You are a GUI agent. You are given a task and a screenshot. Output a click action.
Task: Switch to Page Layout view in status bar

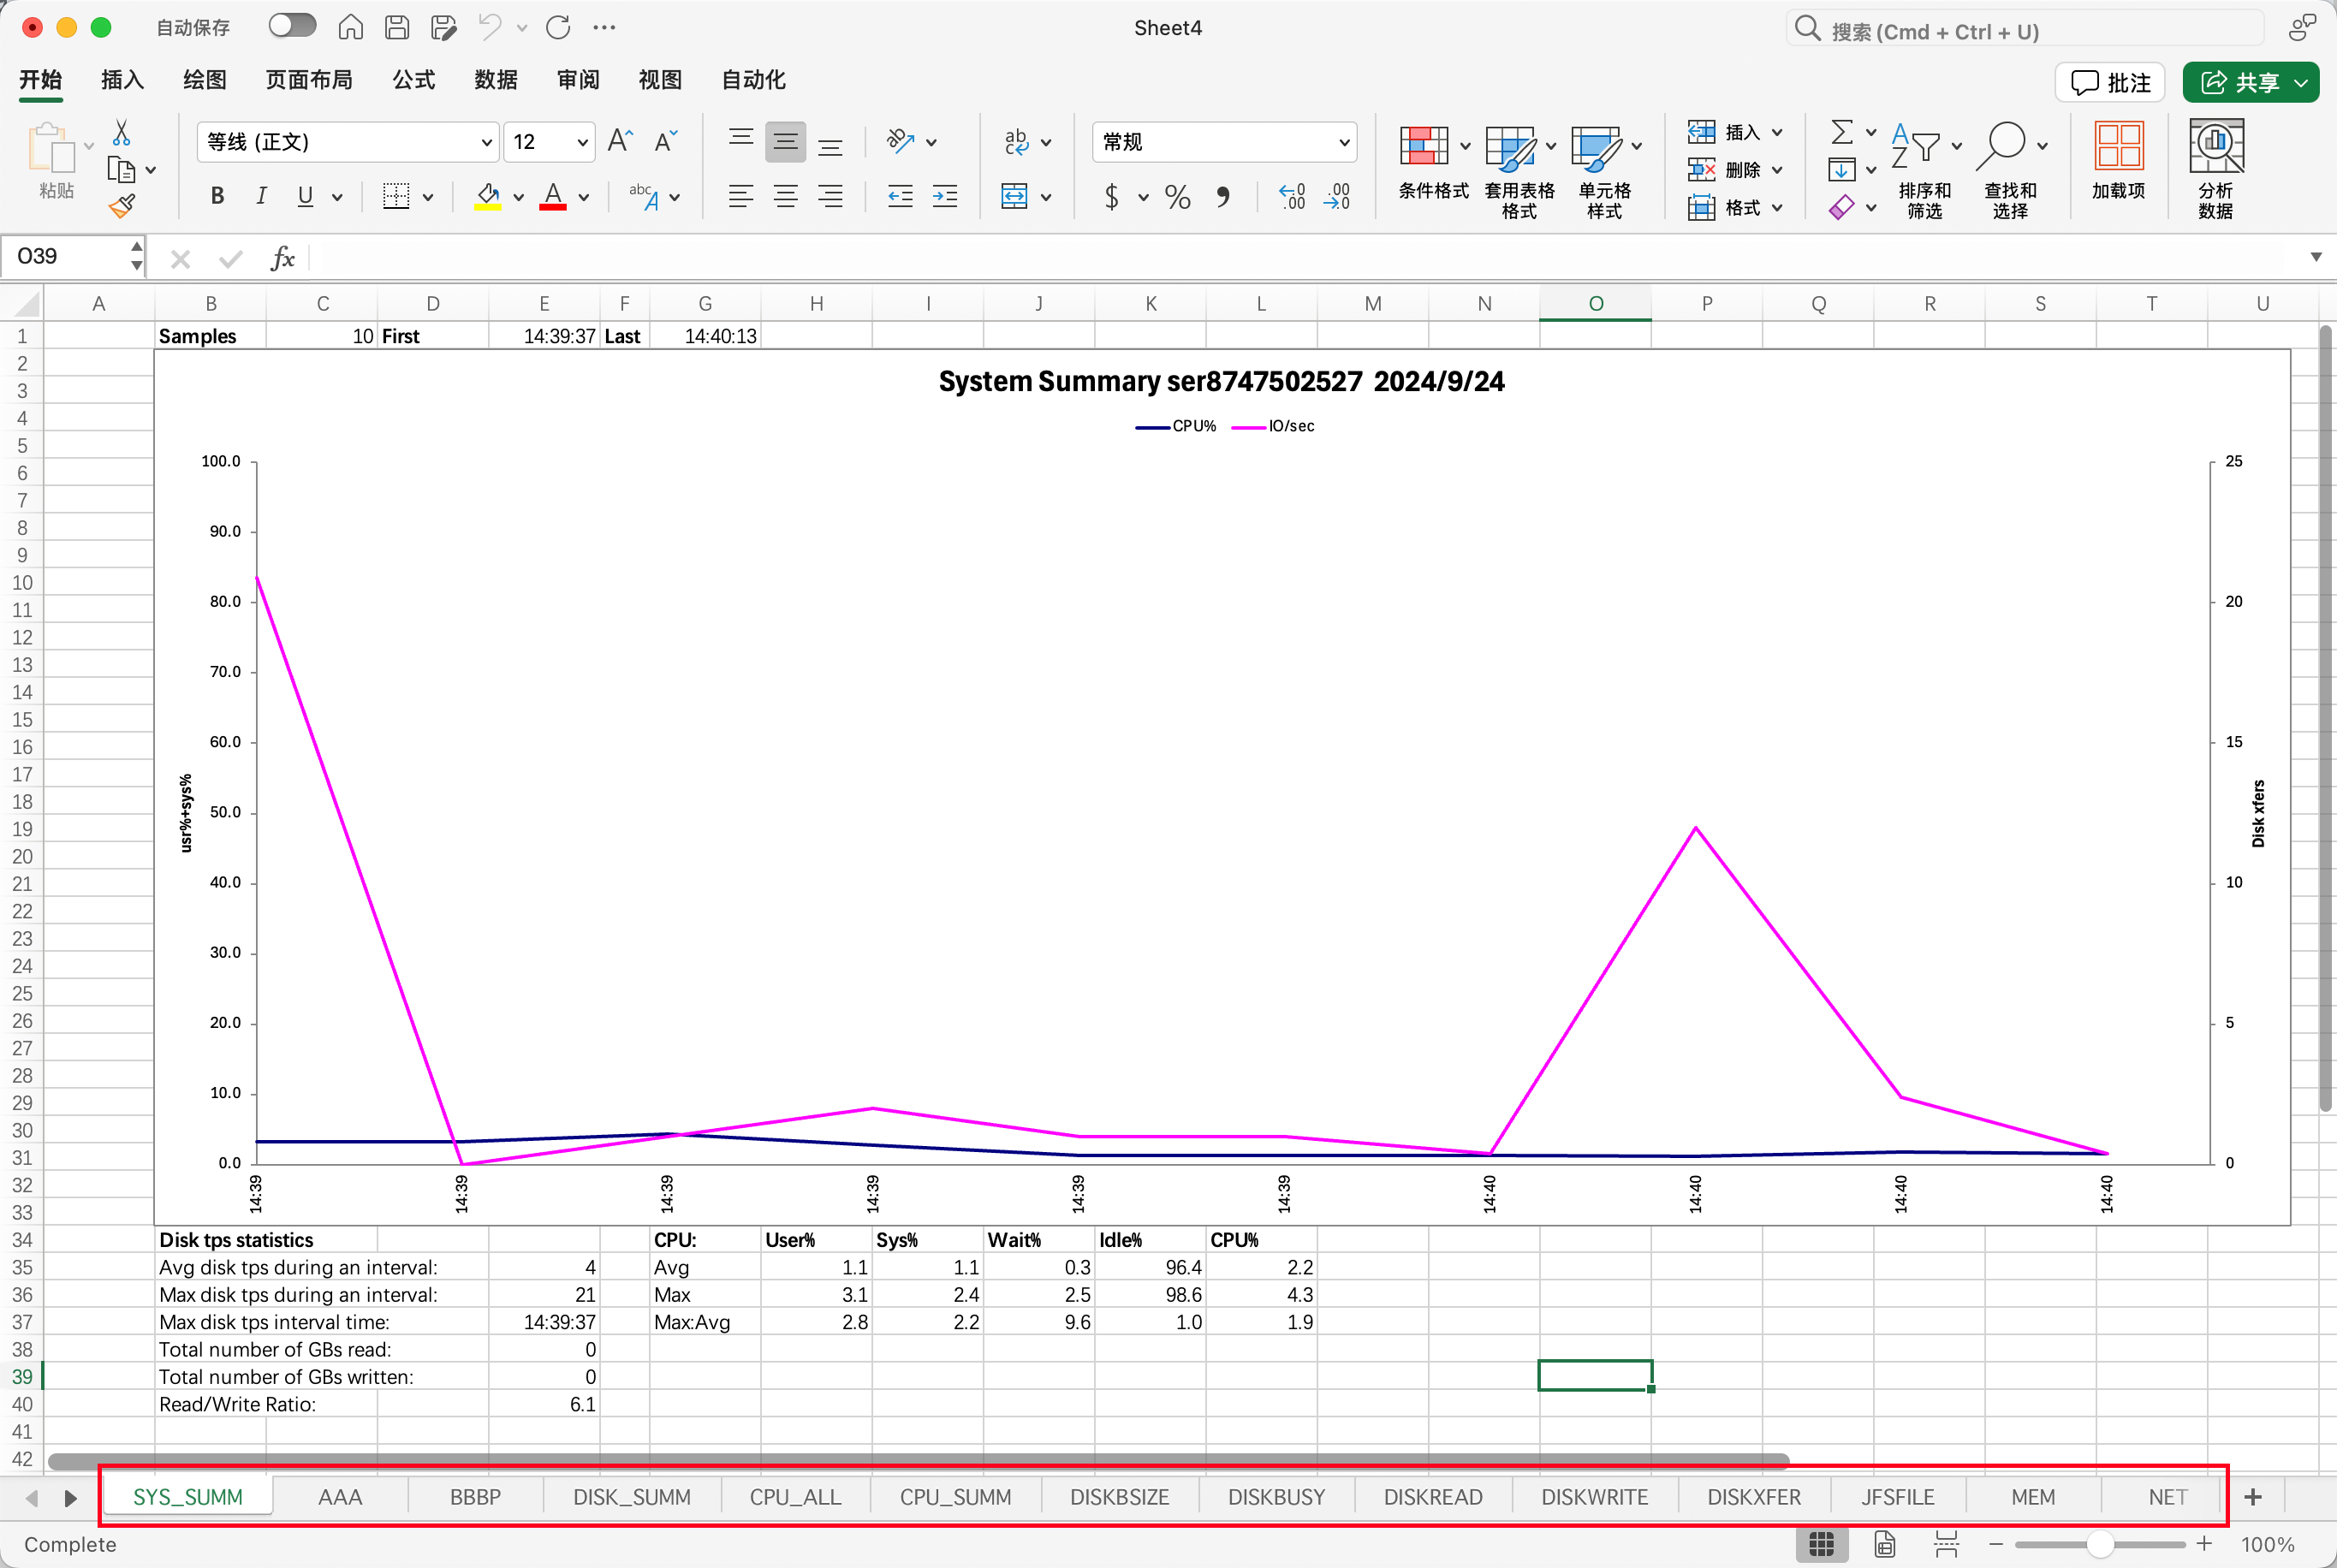click(x=1884, y=1544)
